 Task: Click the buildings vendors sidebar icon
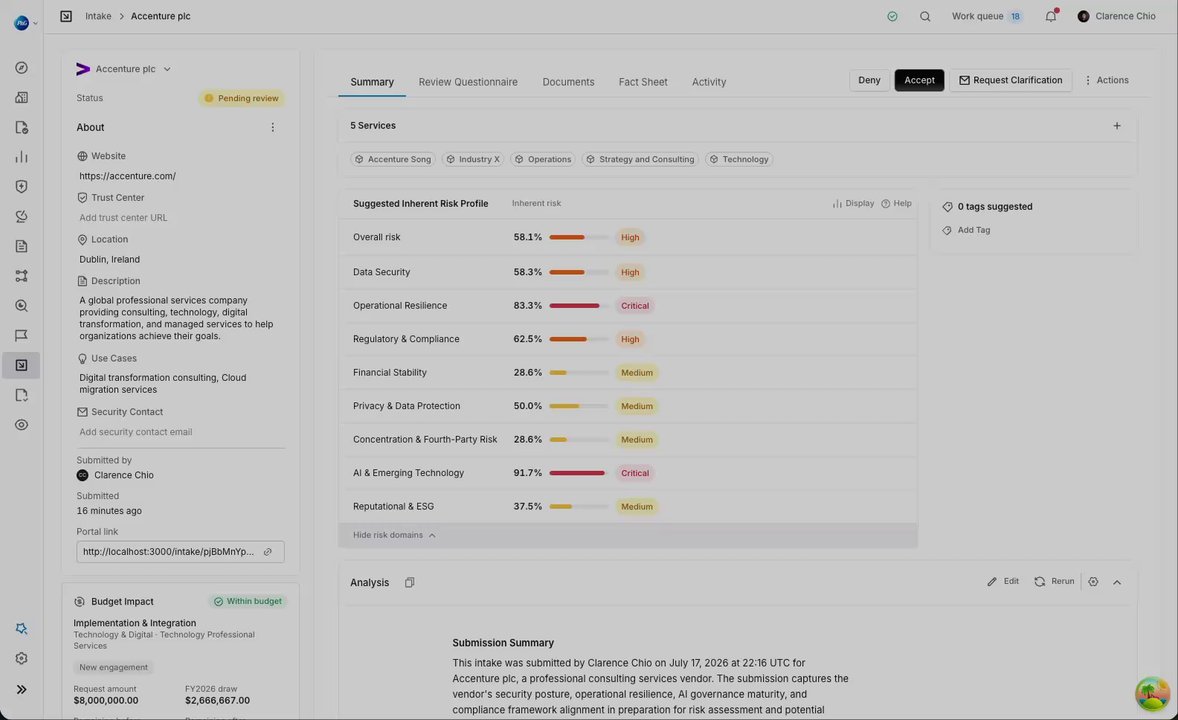pyautogui.click(x=22, y=98)
